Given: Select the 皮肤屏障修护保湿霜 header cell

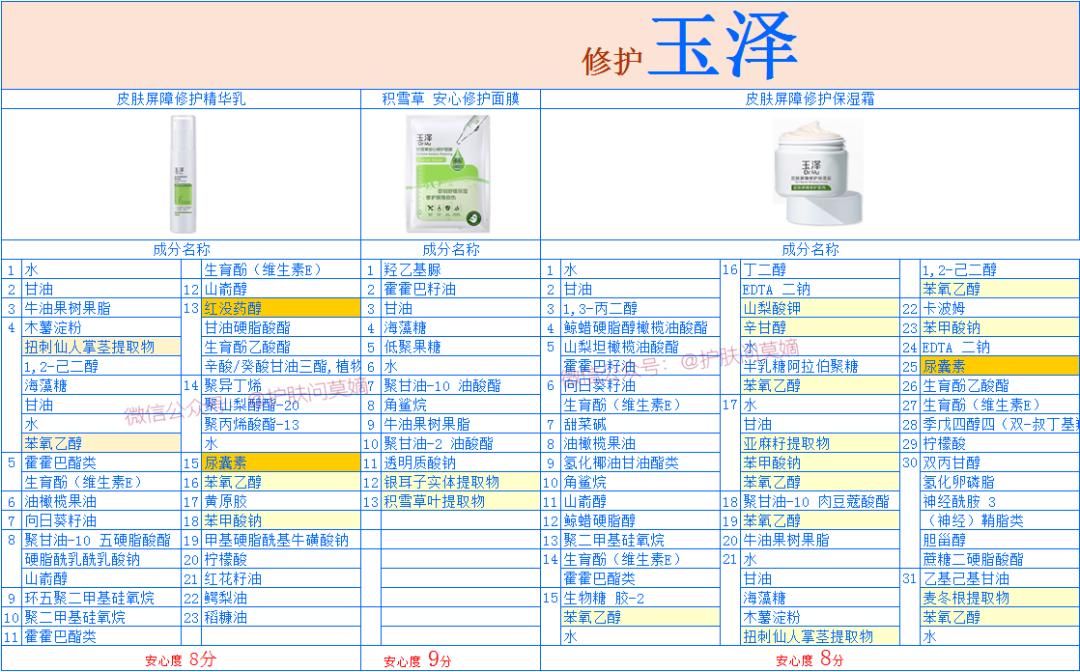Looking at the screenshot, I should pyautogui.click(x=810, y=99).
